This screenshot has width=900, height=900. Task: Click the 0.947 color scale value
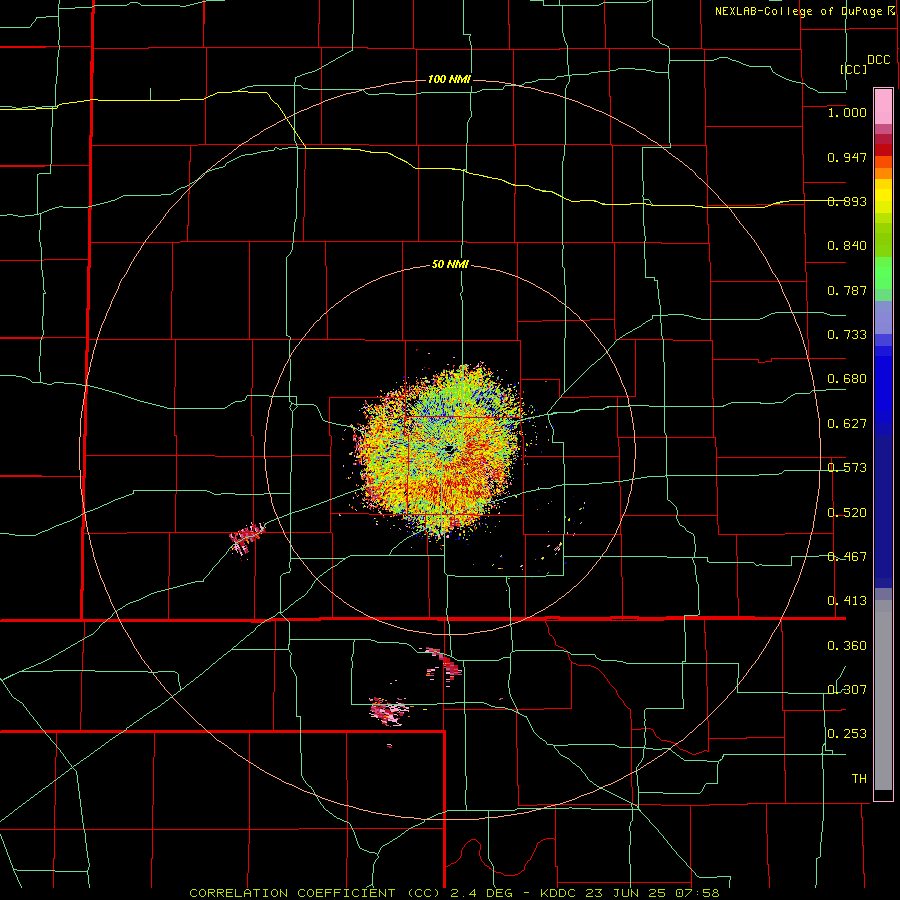tap(847, 157)
